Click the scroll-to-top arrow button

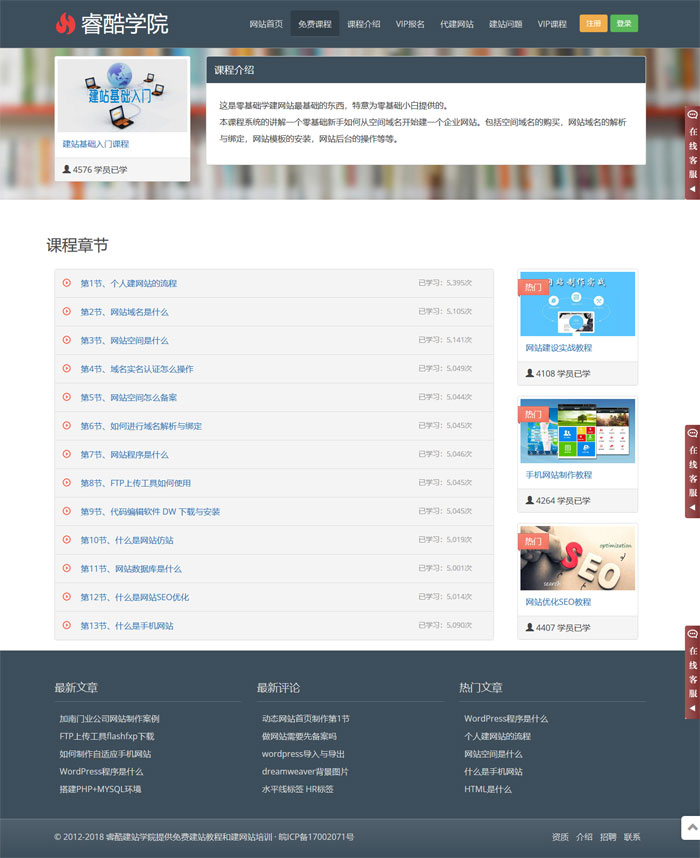(691, 828)
